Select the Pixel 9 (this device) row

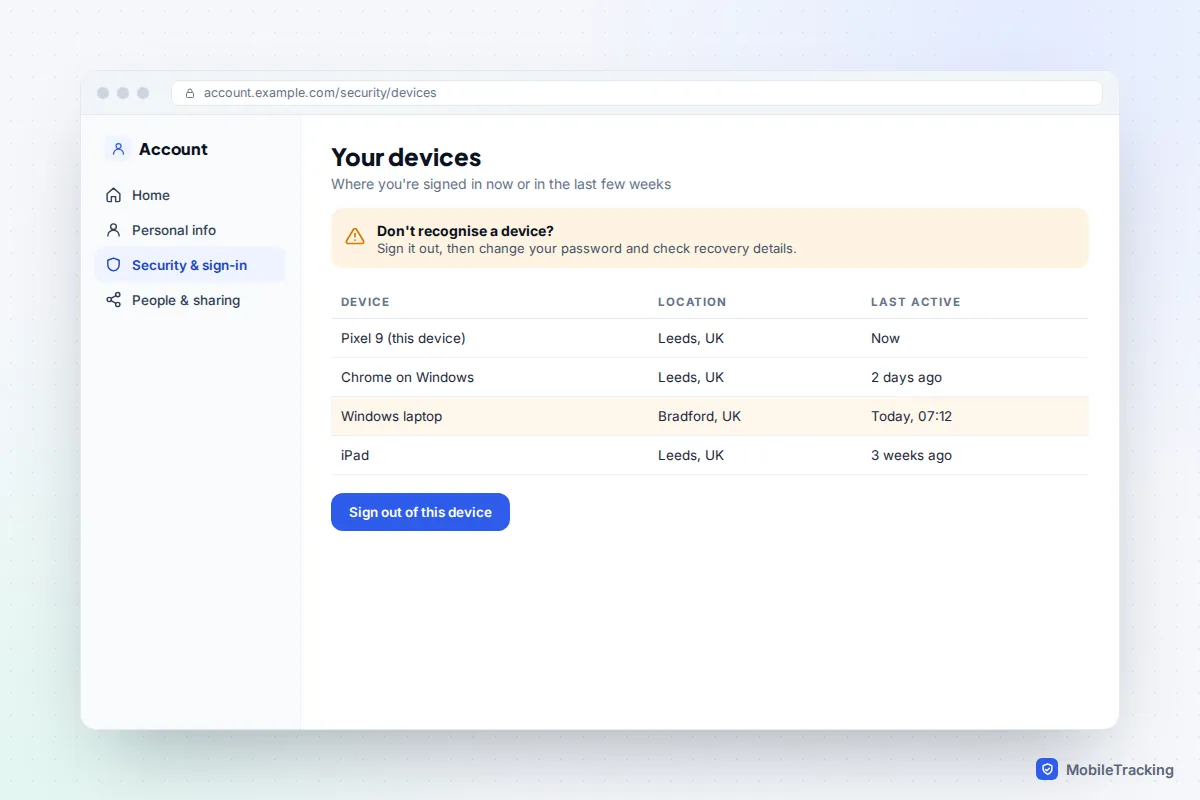(710, 338)
